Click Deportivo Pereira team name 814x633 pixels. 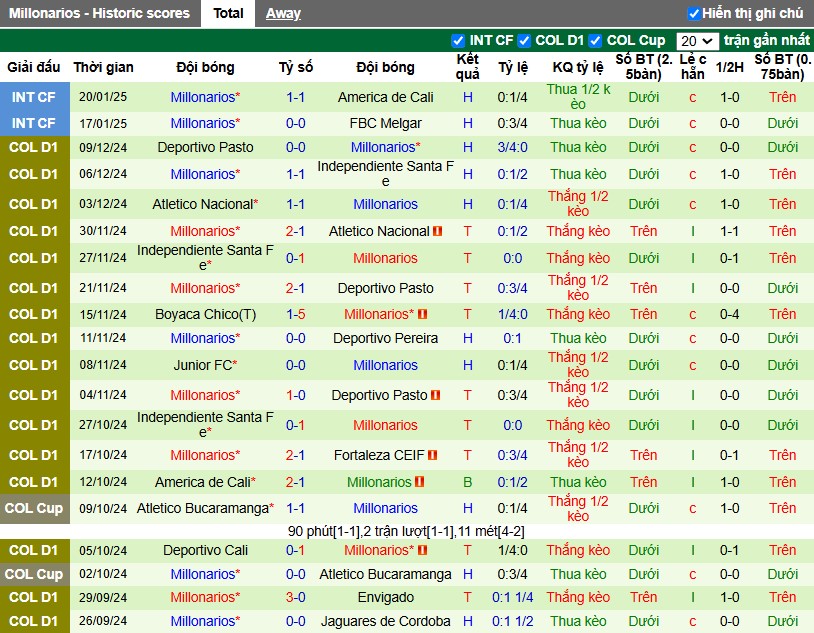click(385, 338)
